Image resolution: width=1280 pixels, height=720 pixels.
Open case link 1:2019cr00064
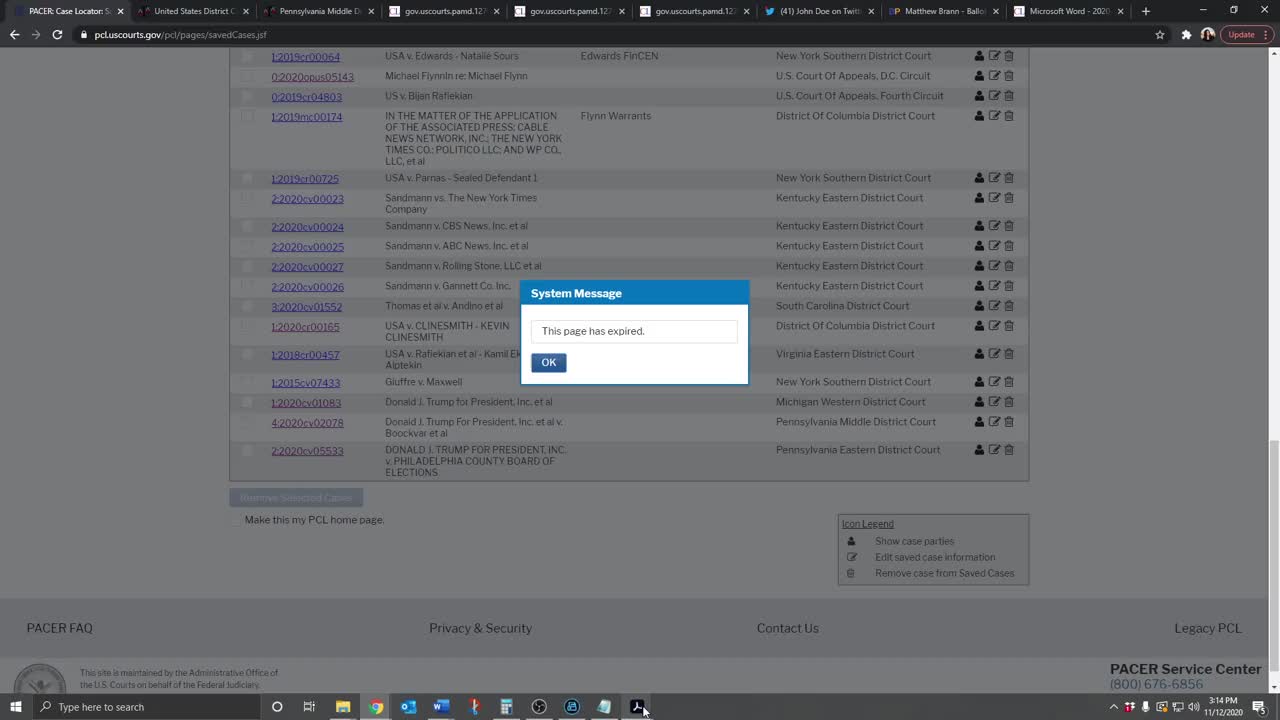(305, 57)
